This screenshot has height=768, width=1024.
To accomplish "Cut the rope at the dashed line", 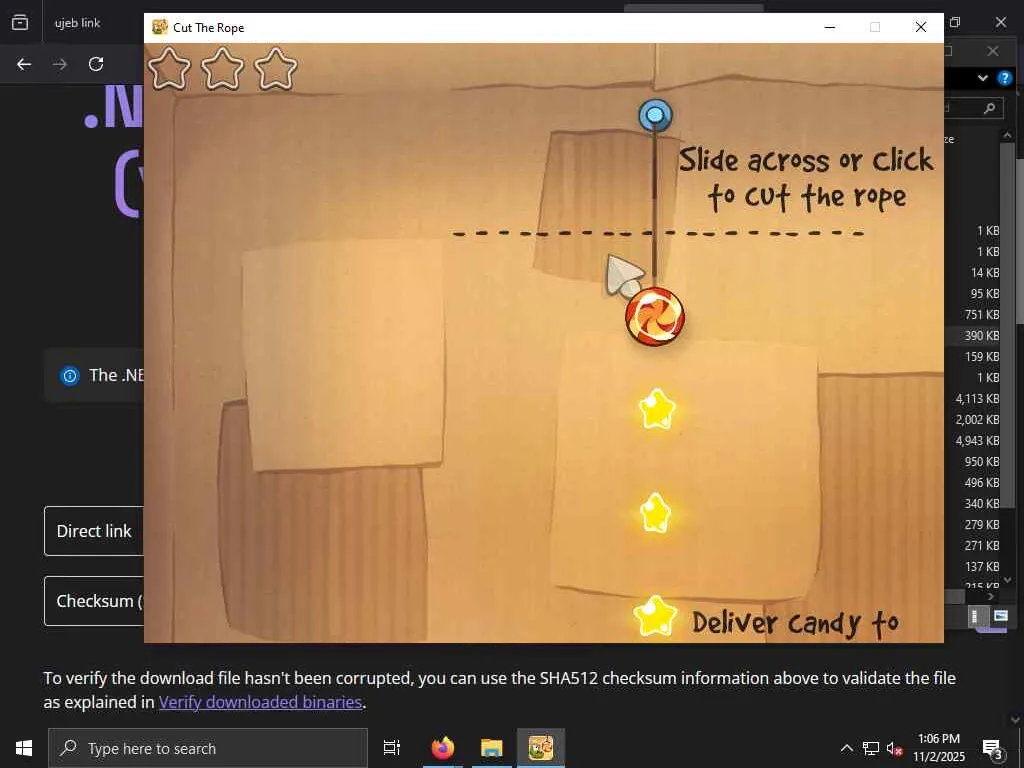I will [654, 232].
